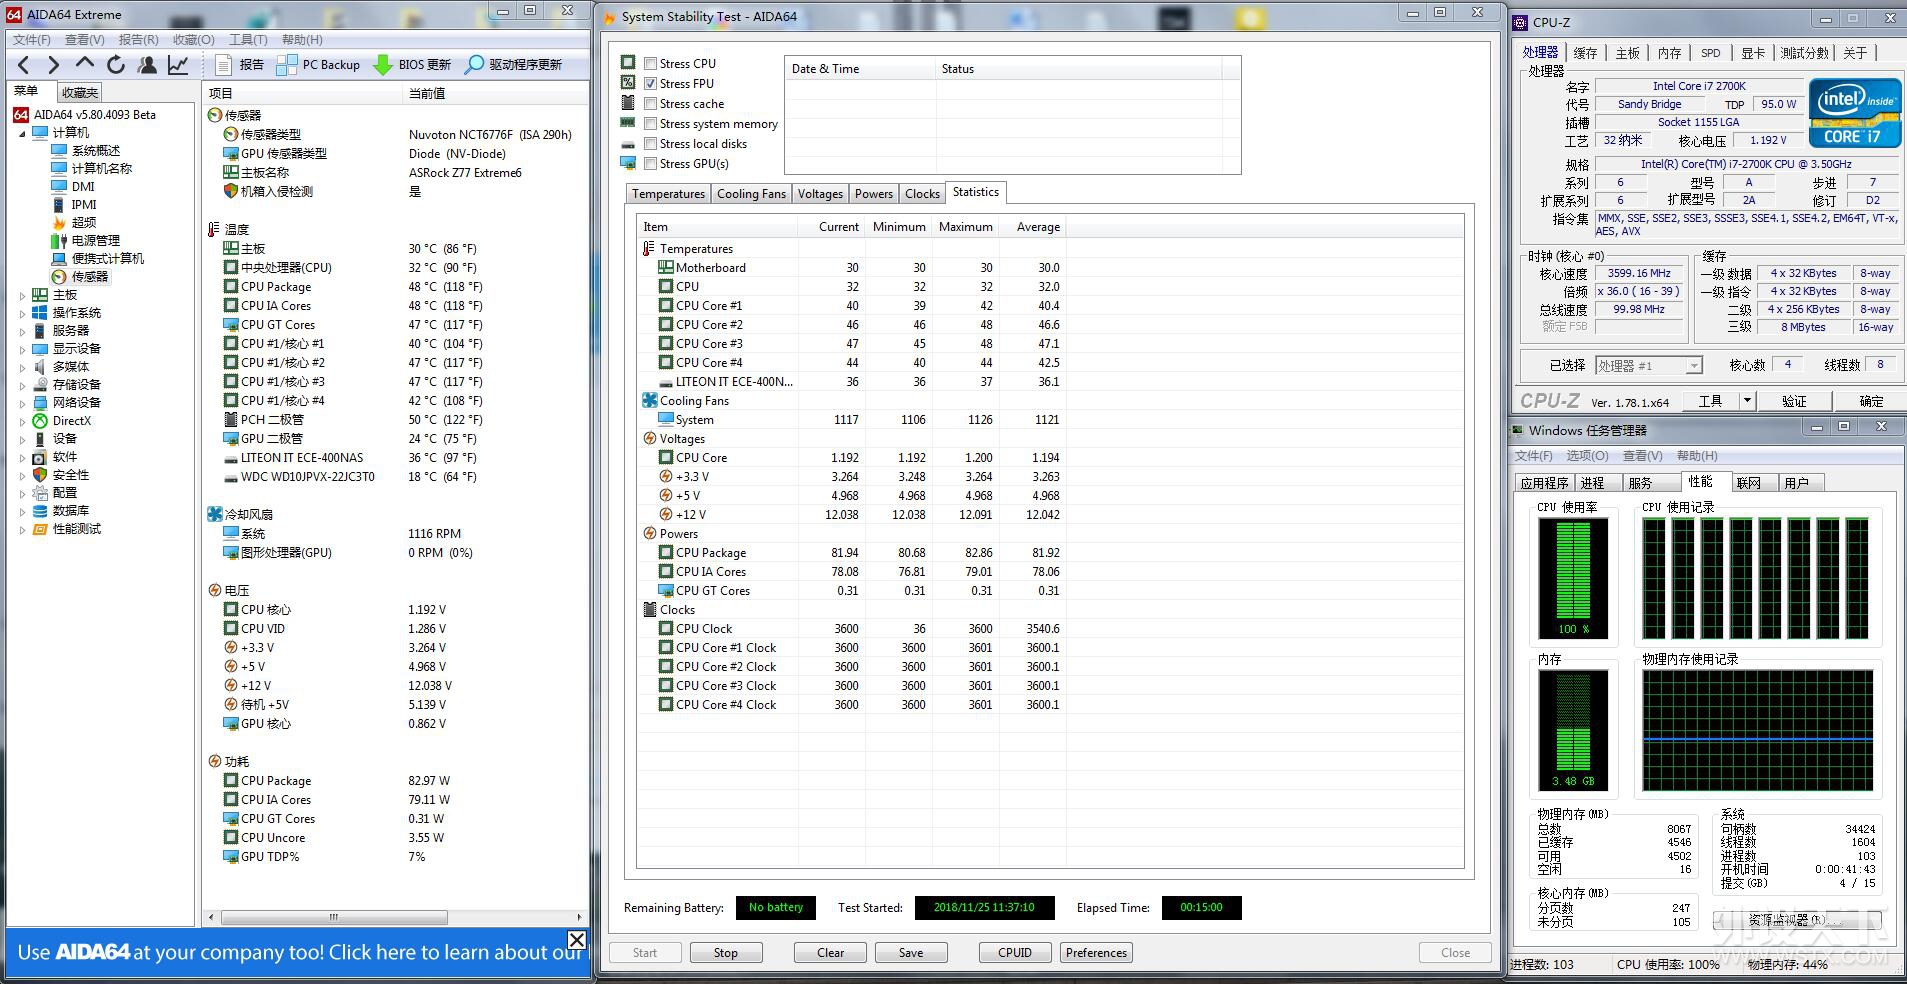Expand the 主板 tree node

coord(23,295)
